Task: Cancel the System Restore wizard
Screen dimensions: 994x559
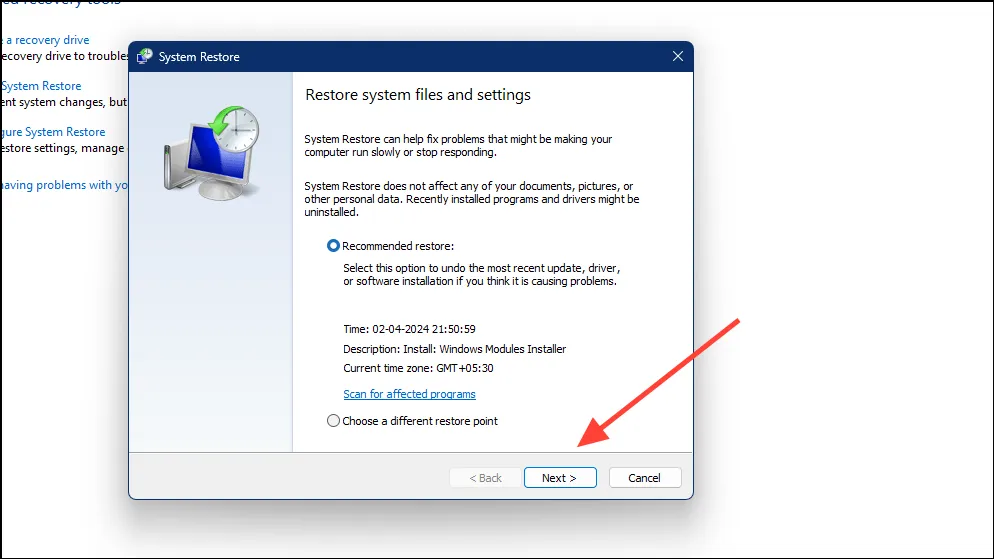Action: tap(645, 478)
